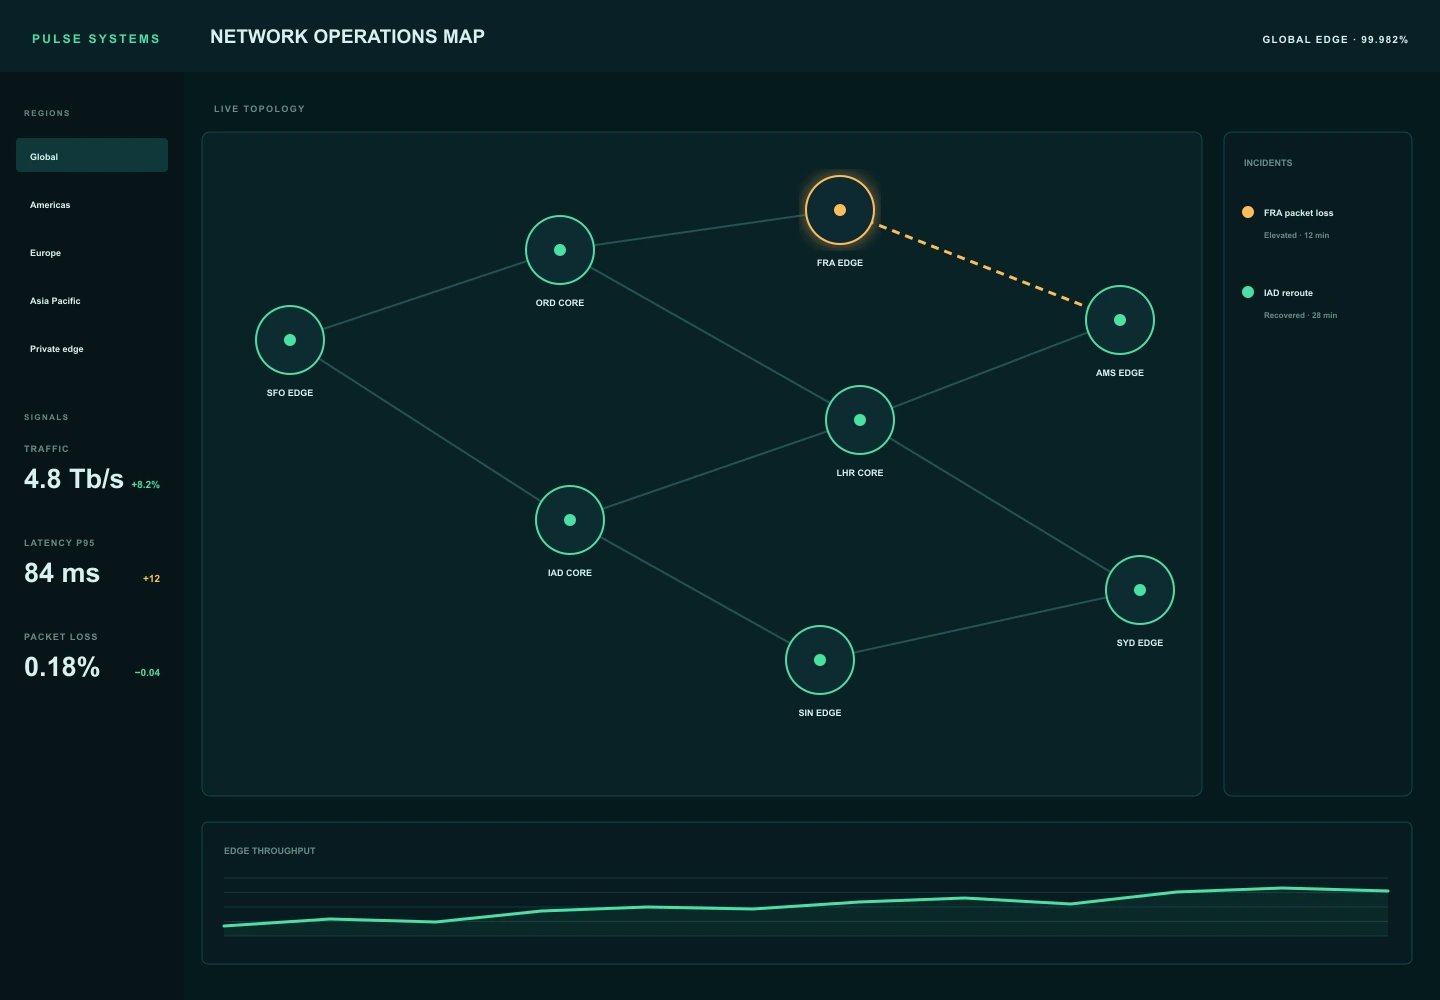The height and width of the screenshot is (1000, 1440).
Task: Click the "Elevated · 12 min" incident detail
Action: coord(1296,236)
